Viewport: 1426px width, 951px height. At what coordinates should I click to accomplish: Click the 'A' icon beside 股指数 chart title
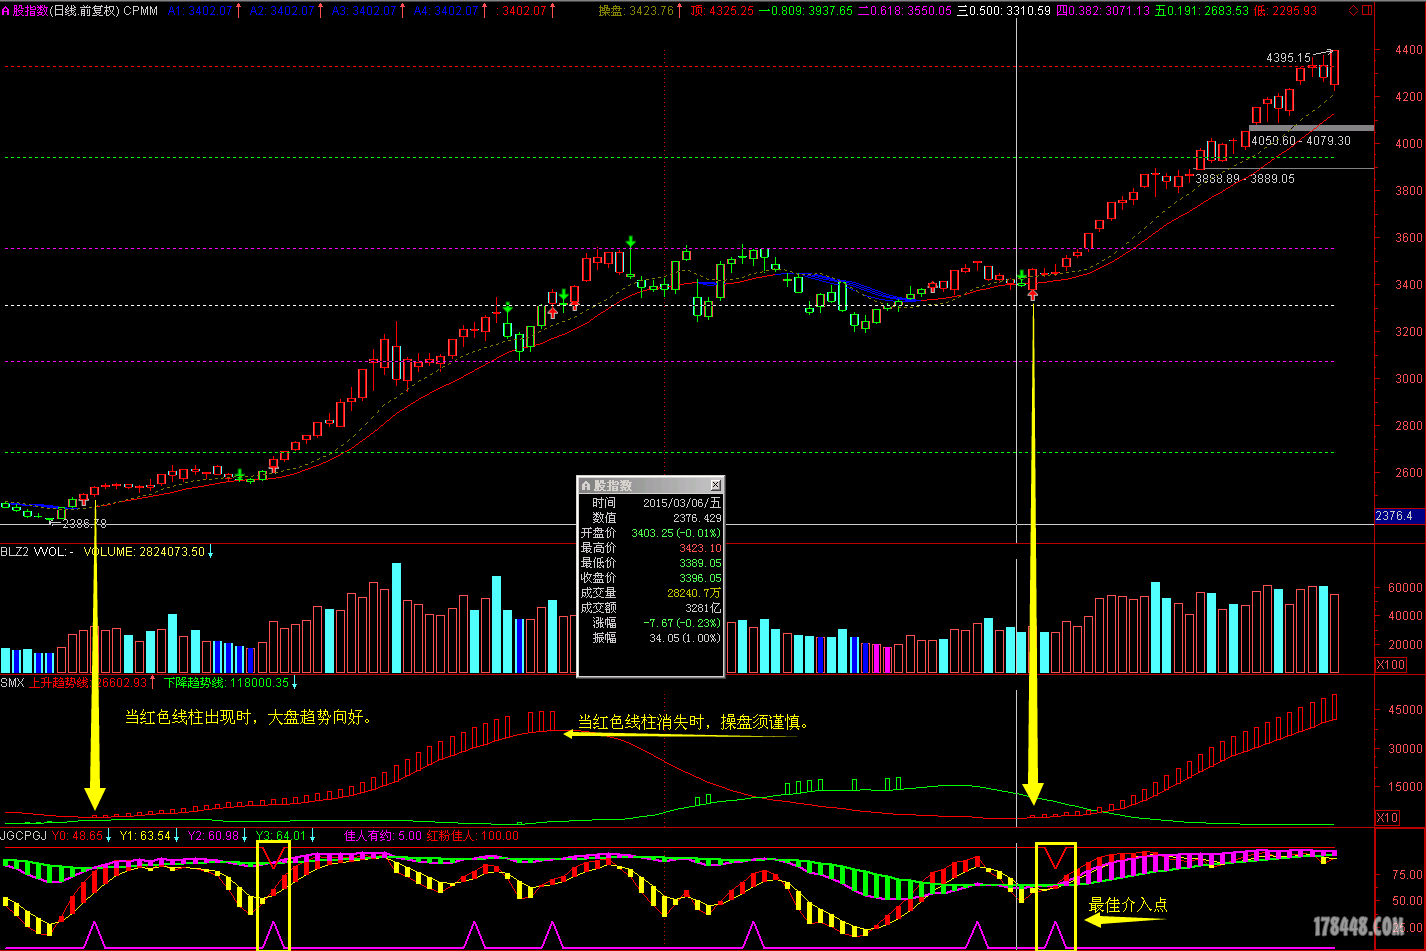click(x=6, y=10)
